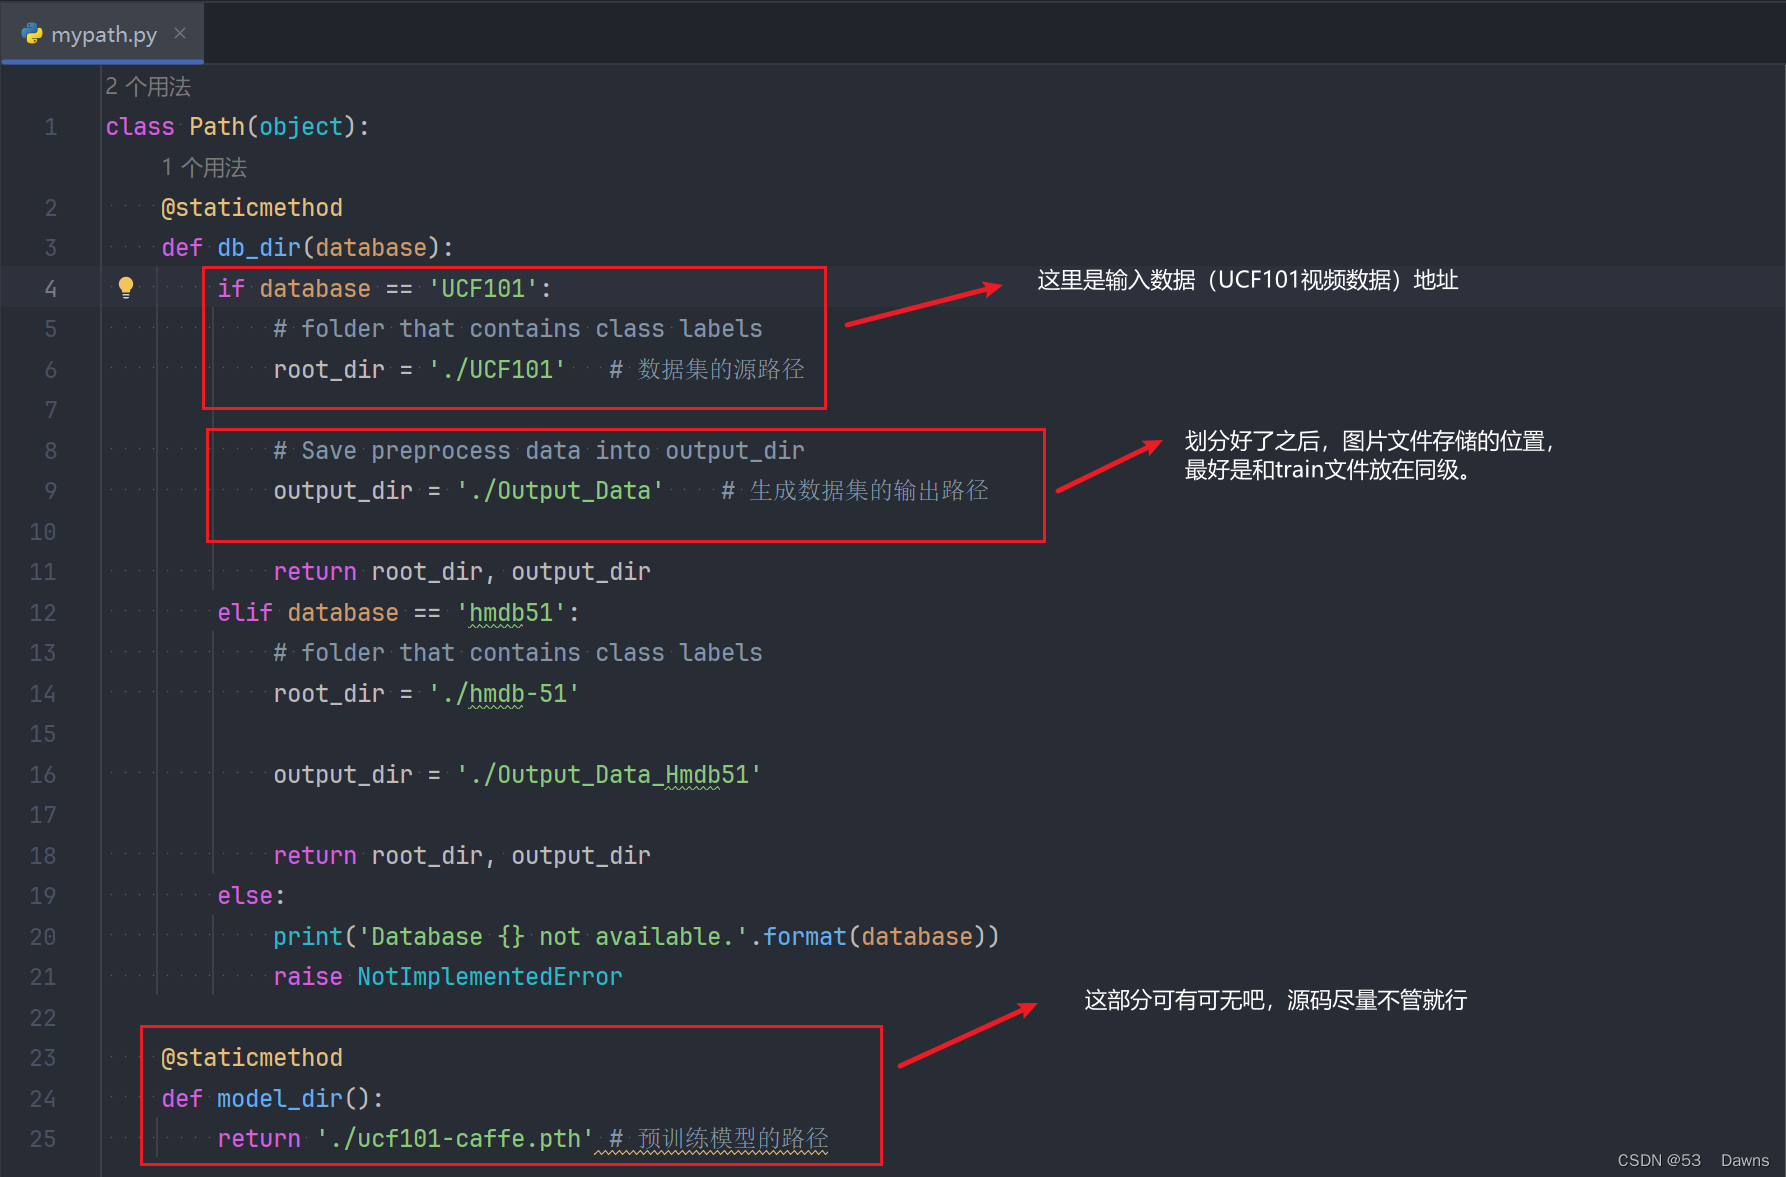Click the 'class Path(object)' declaration
The height and width of the screenshot is (1177, 1786).
click(x=236, y=126)
